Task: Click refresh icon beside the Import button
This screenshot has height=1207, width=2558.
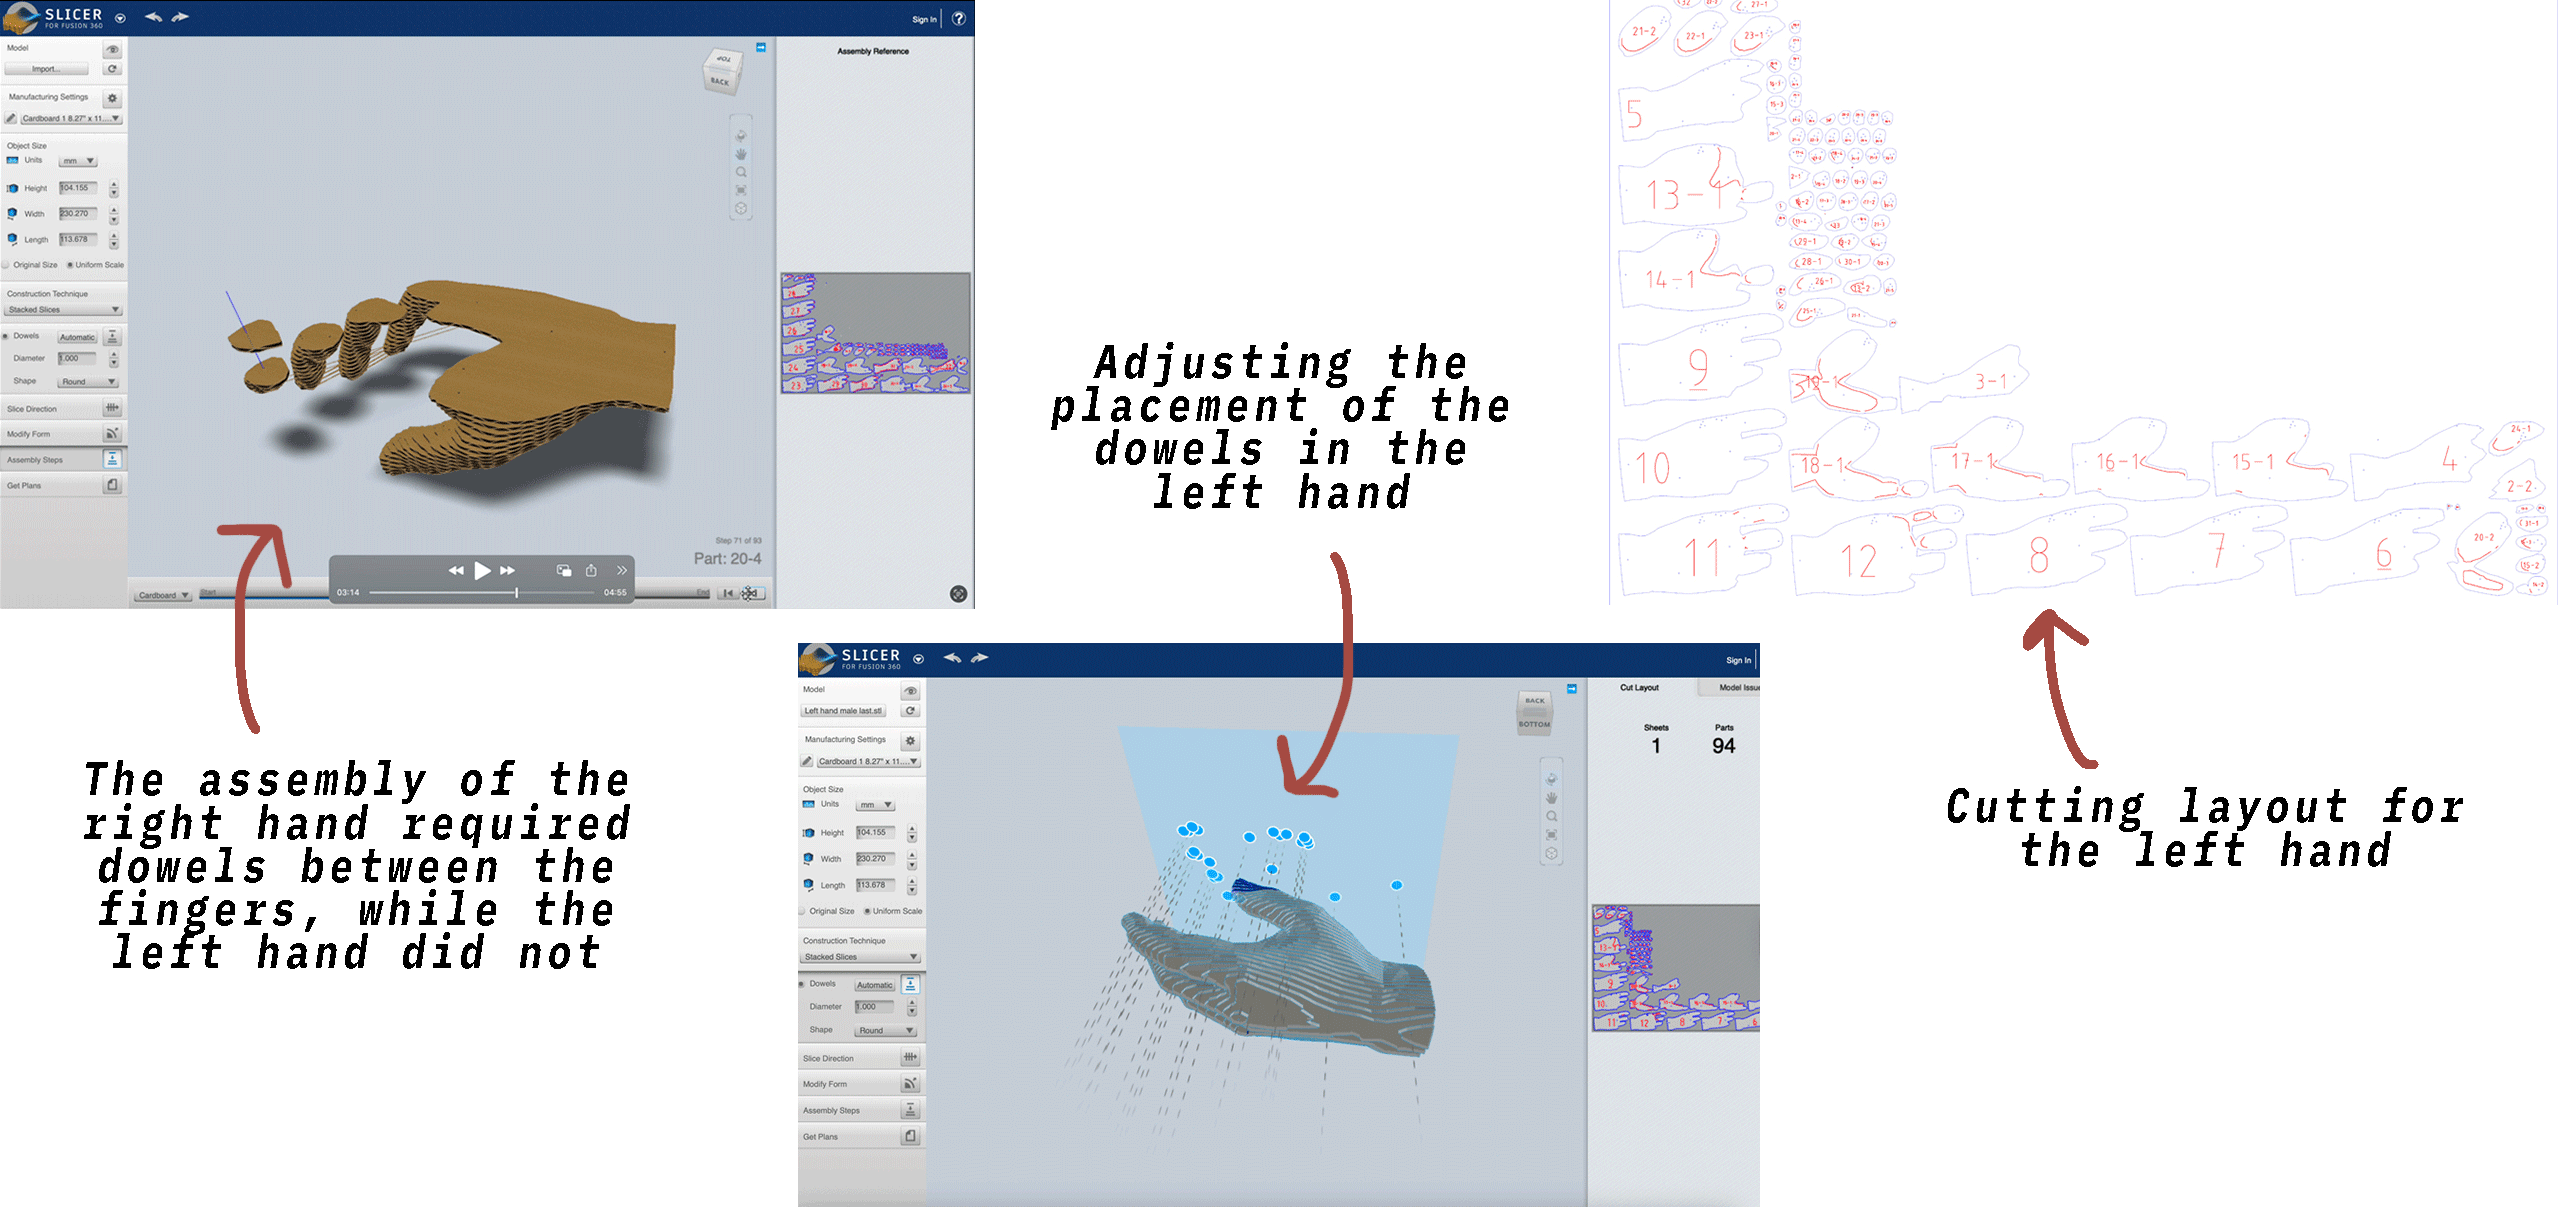Action: point(112,69)
